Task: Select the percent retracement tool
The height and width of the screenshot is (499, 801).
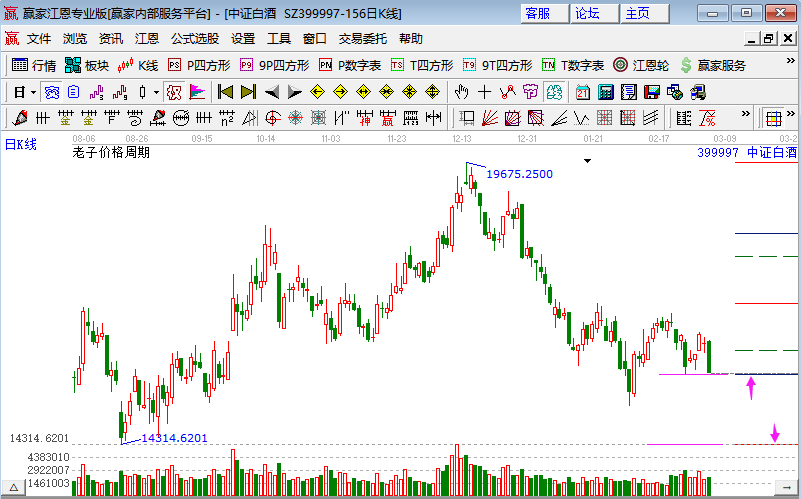Action: (x=707, y=118)
